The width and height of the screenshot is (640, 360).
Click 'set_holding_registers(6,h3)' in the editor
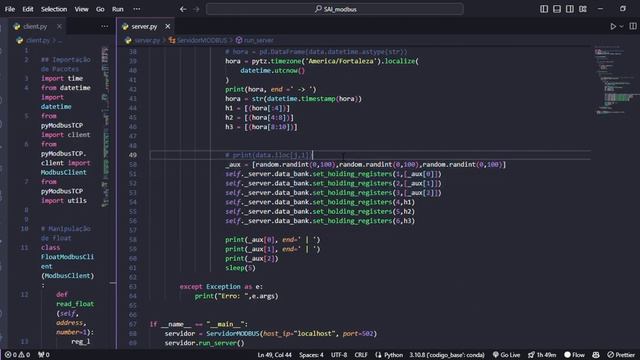coord(363,221)
